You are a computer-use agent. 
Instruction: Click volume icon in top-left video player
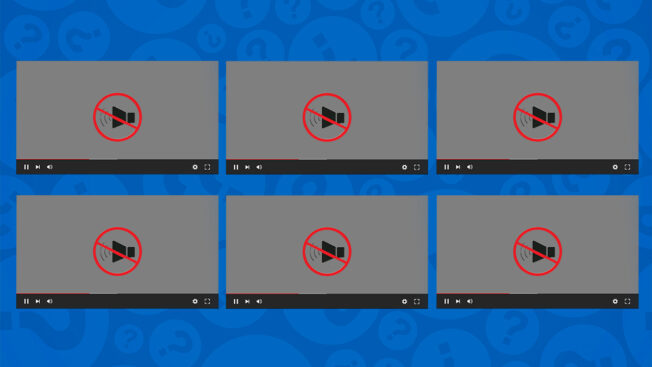(50, 167)
